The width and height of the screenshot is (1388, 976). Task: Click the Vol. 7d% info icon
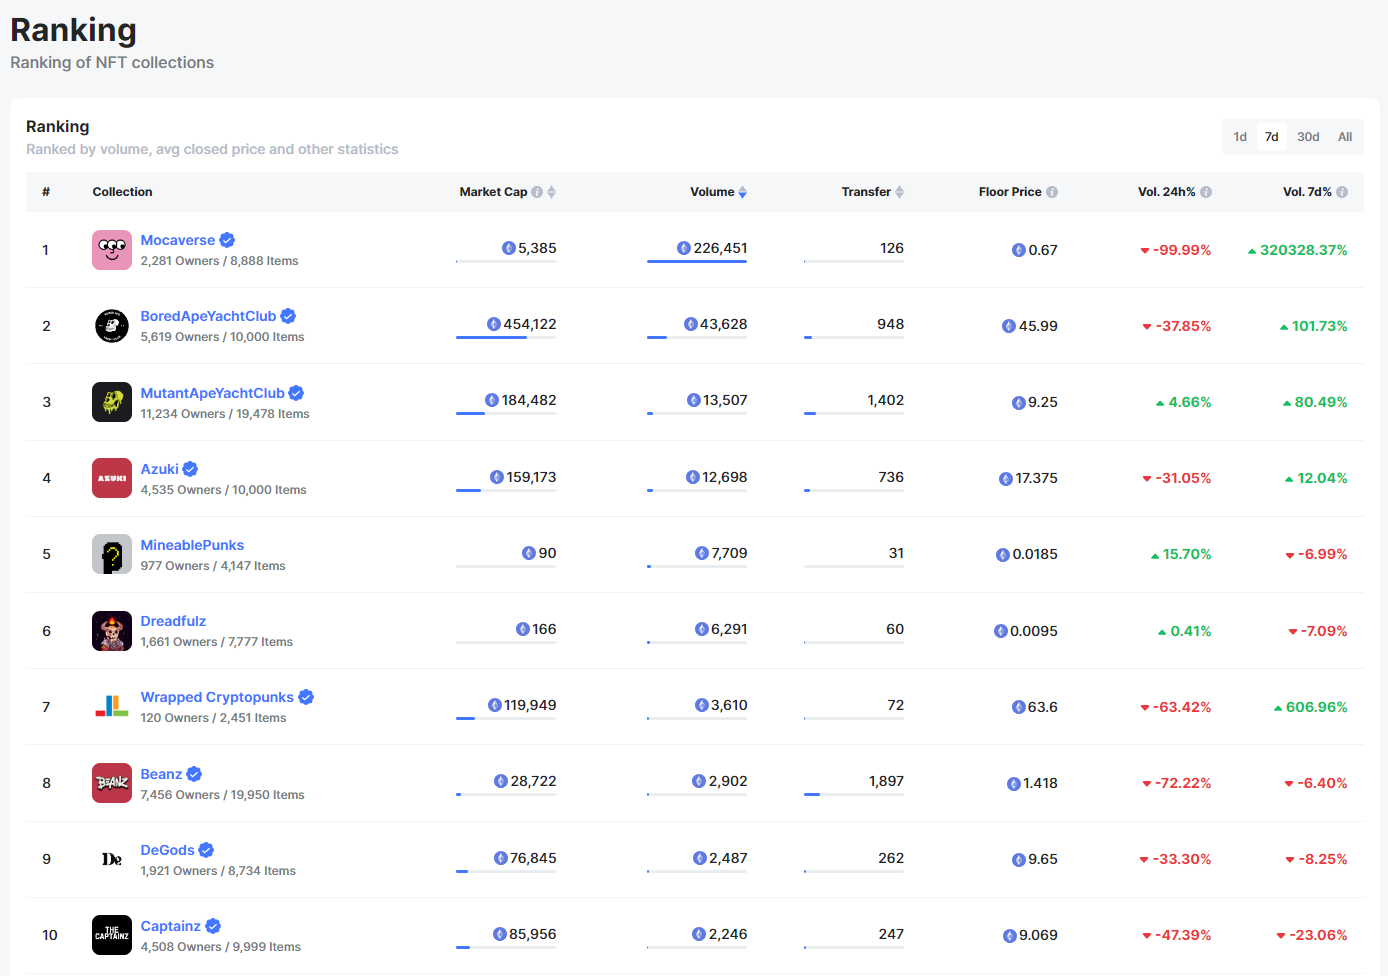(1342, 192)
